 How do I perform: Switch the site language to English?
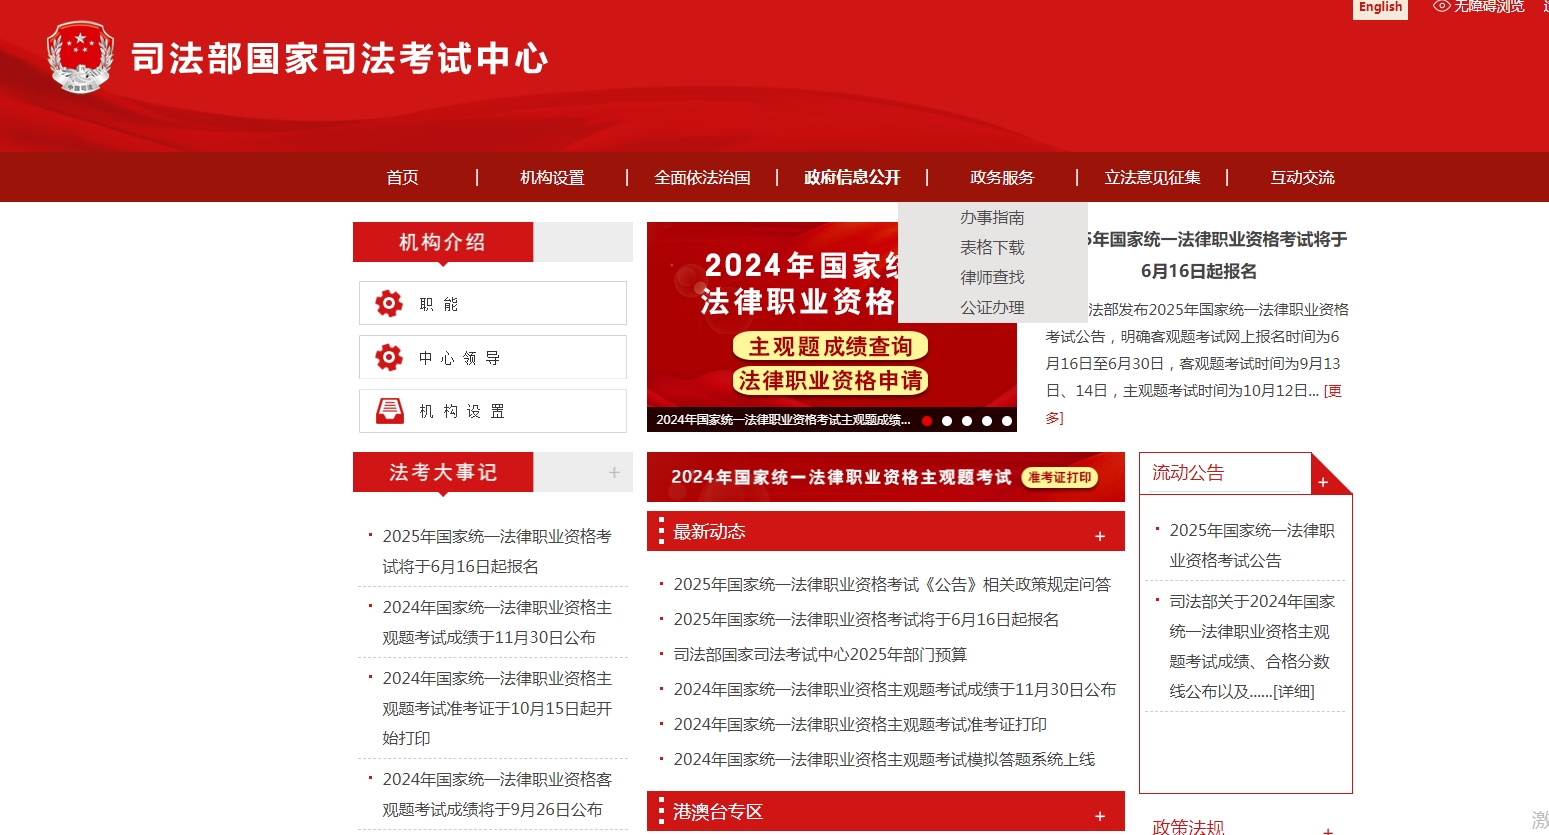pyautogui.click(x=1380, y=7)
